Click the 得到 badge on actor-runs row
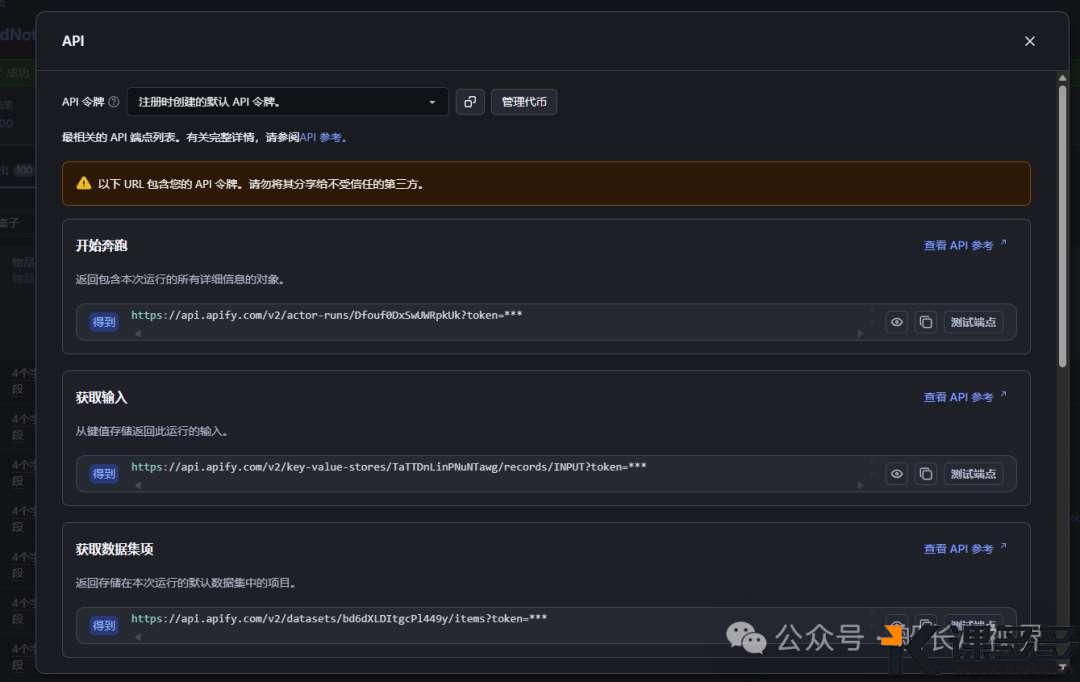This screenshot has width=1080, height=682. (104, 322)
